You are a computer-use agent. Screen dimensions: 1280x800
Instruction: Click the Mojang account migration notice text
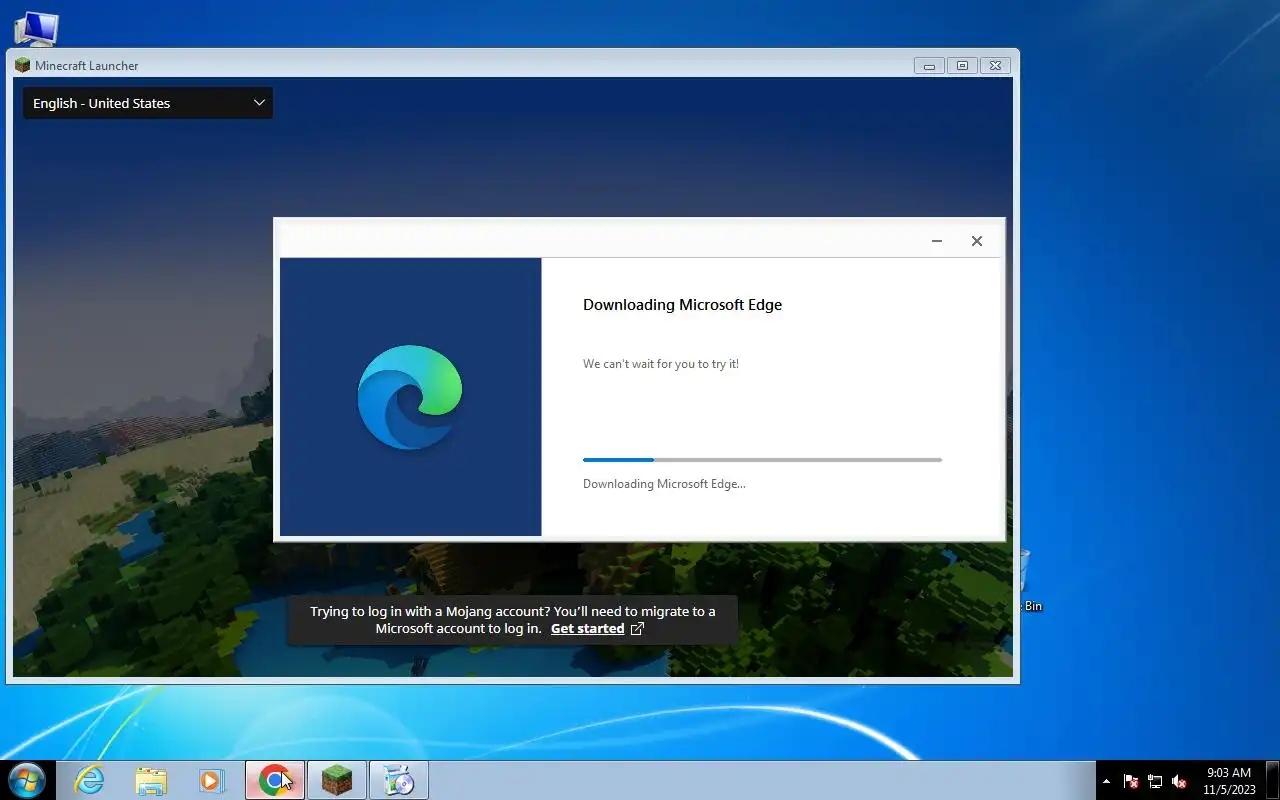click(x=512, y=620)
